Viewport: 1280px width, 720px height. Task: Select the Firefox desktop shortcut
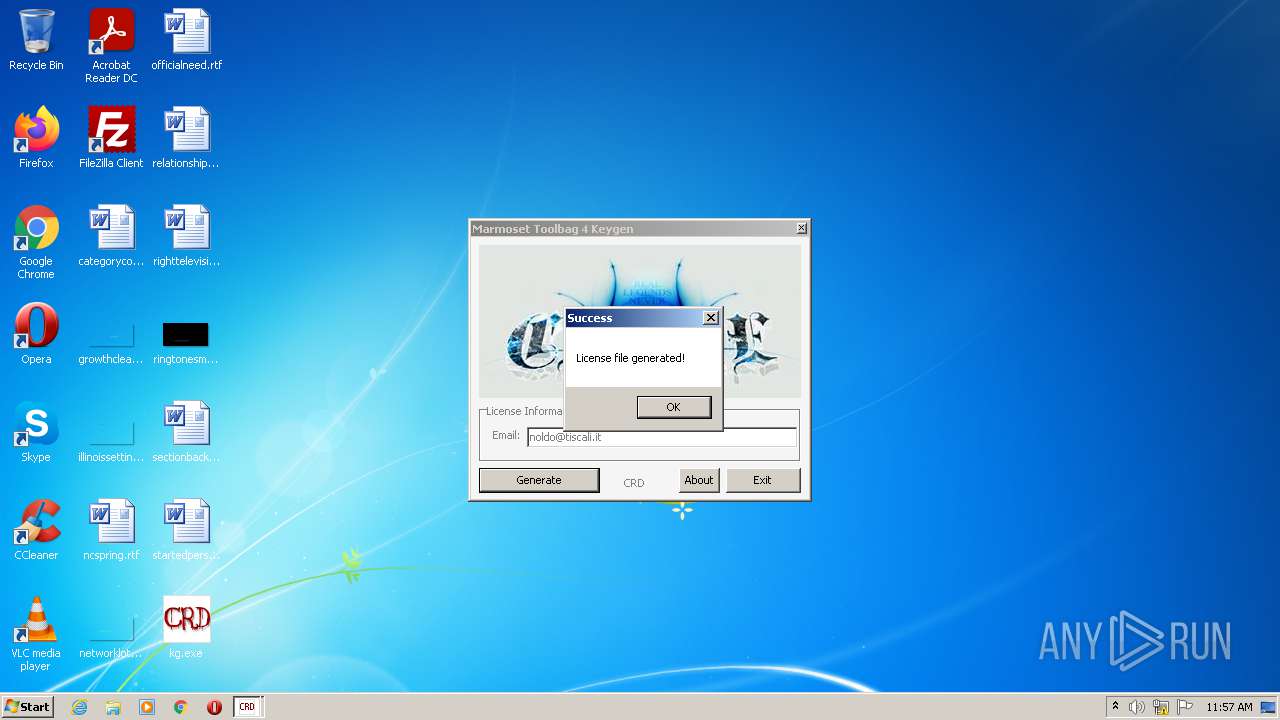(36, 138)
